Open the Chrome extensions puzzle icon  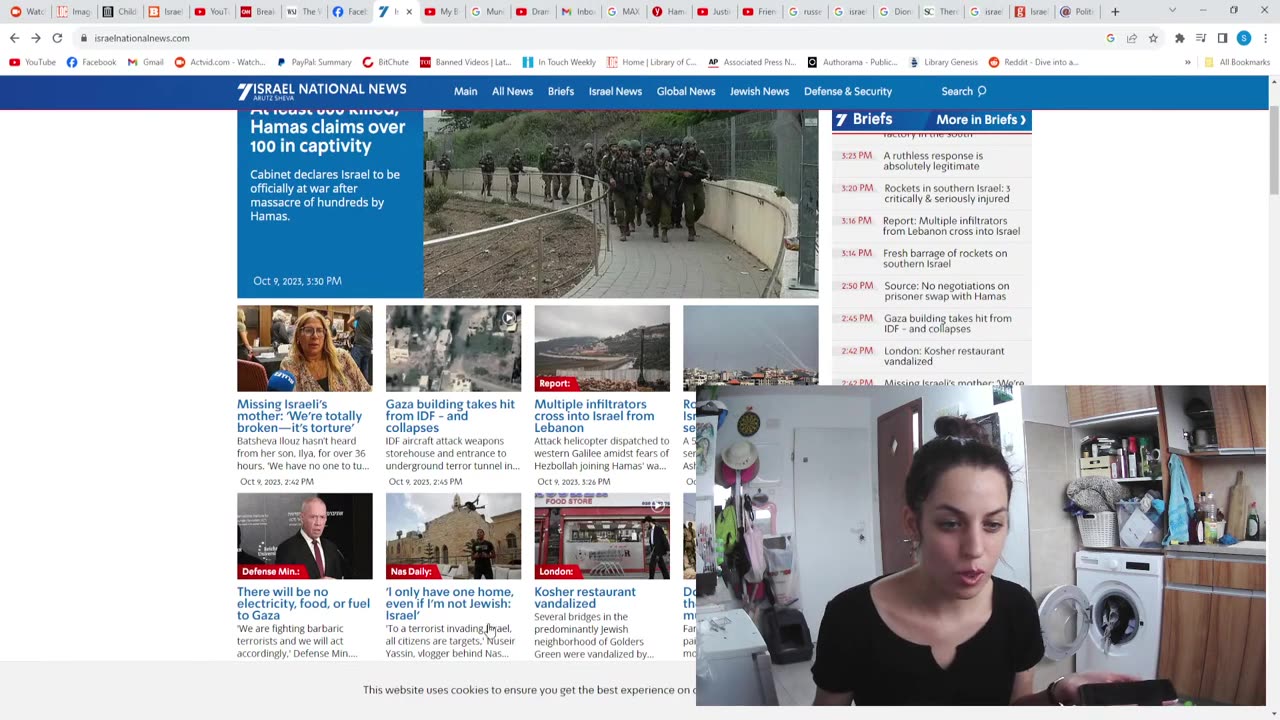[1180, 38]
